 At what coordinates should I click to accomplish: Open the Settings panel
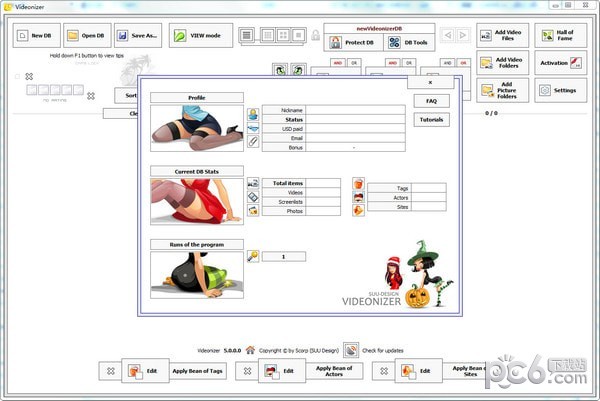pyautogui.click(x=560, y=90)
